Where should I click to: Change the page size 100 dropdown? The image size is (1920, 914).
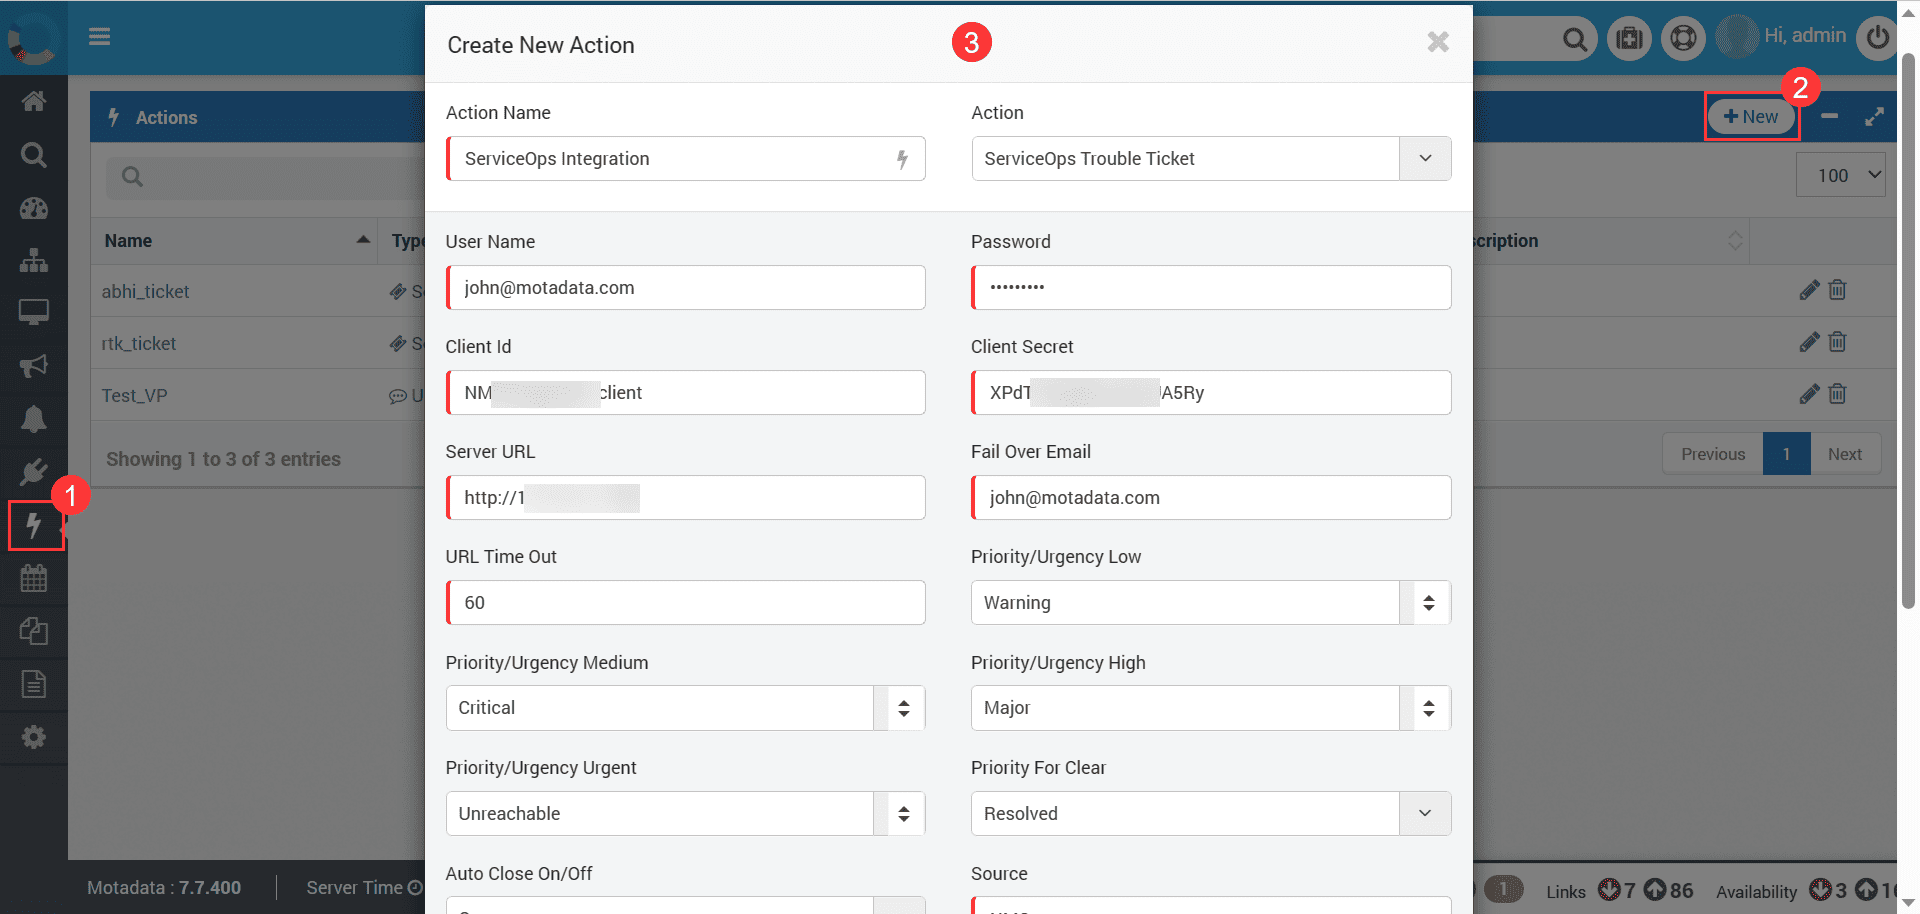tap(1840, 175)
